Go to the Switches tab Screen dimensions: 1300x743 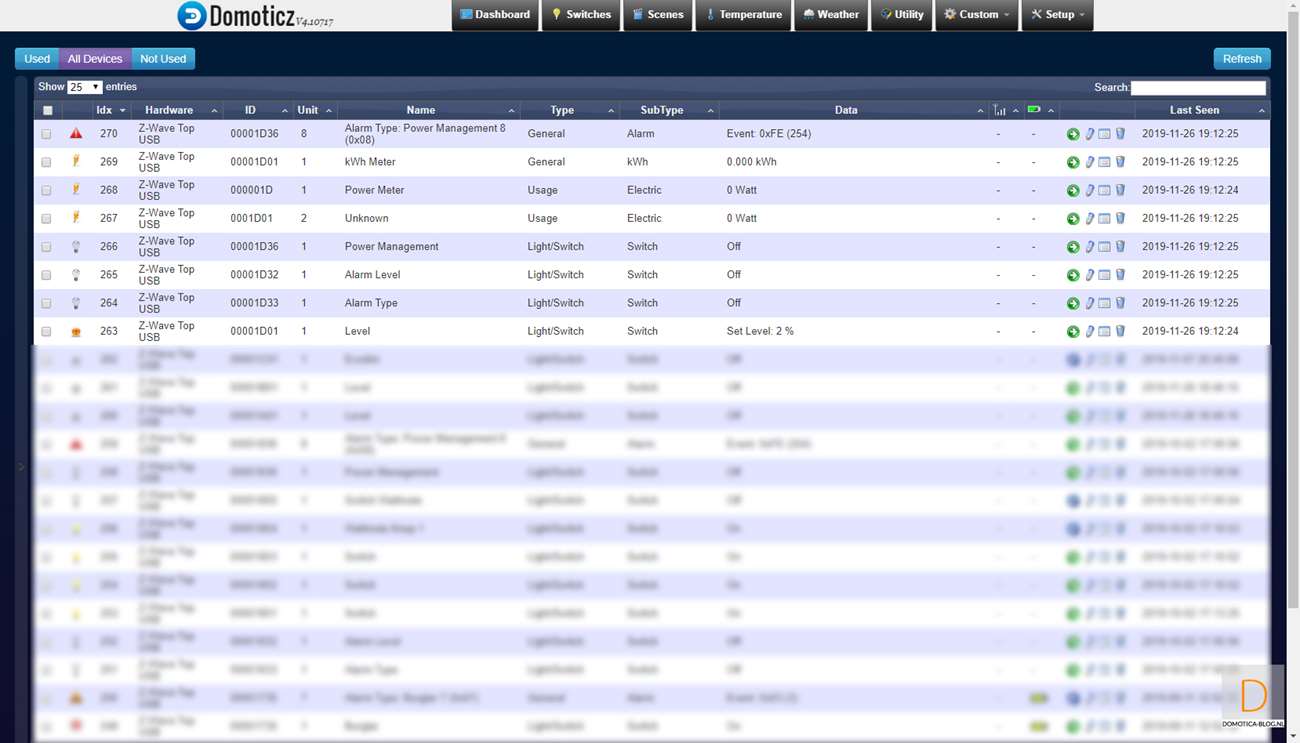[x=581, y=15]
